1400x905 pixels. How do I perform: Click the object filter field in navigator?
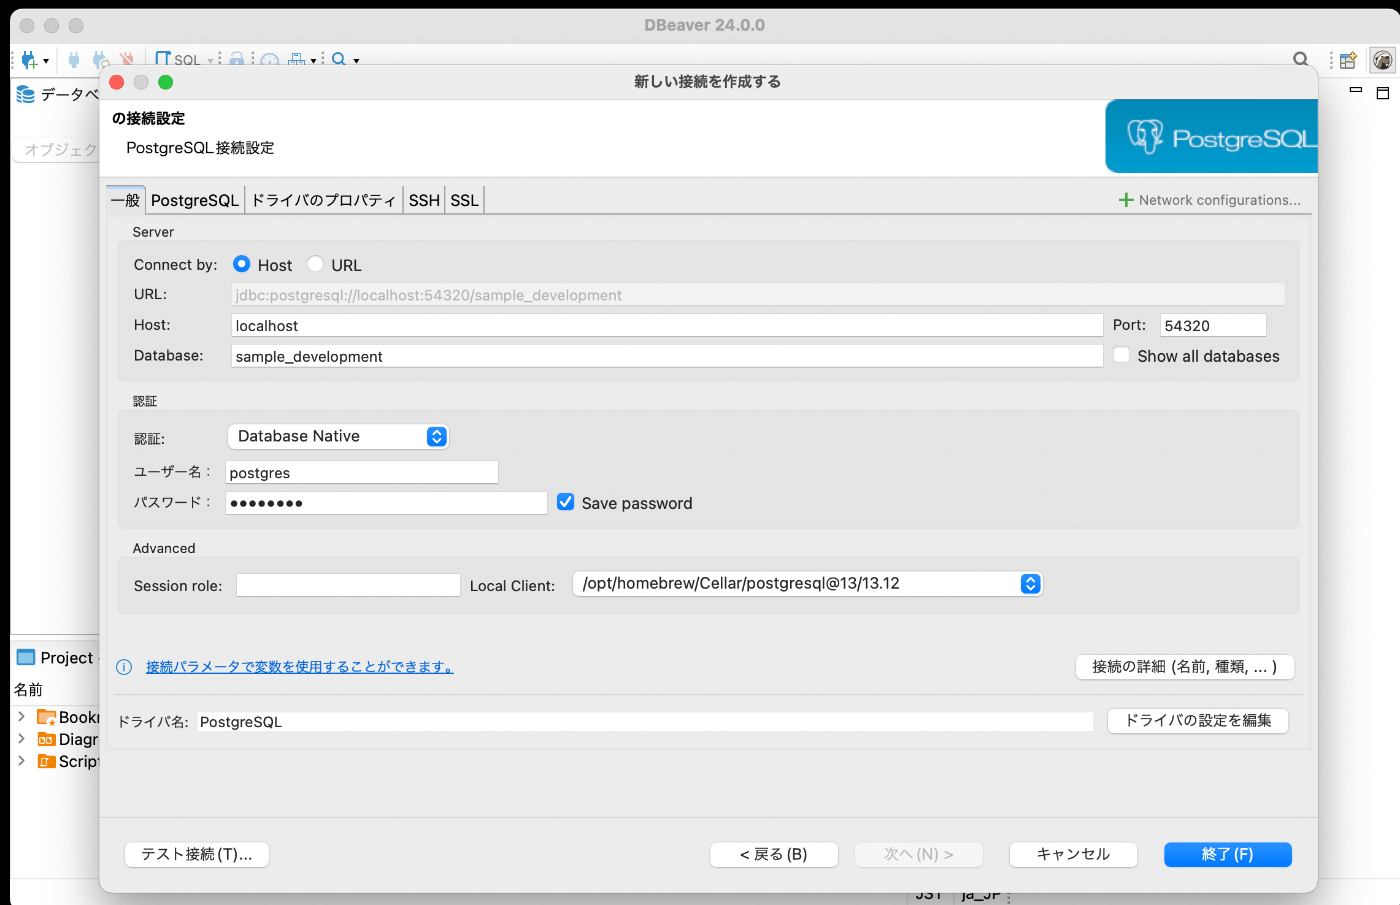click(x=58, y=150)
